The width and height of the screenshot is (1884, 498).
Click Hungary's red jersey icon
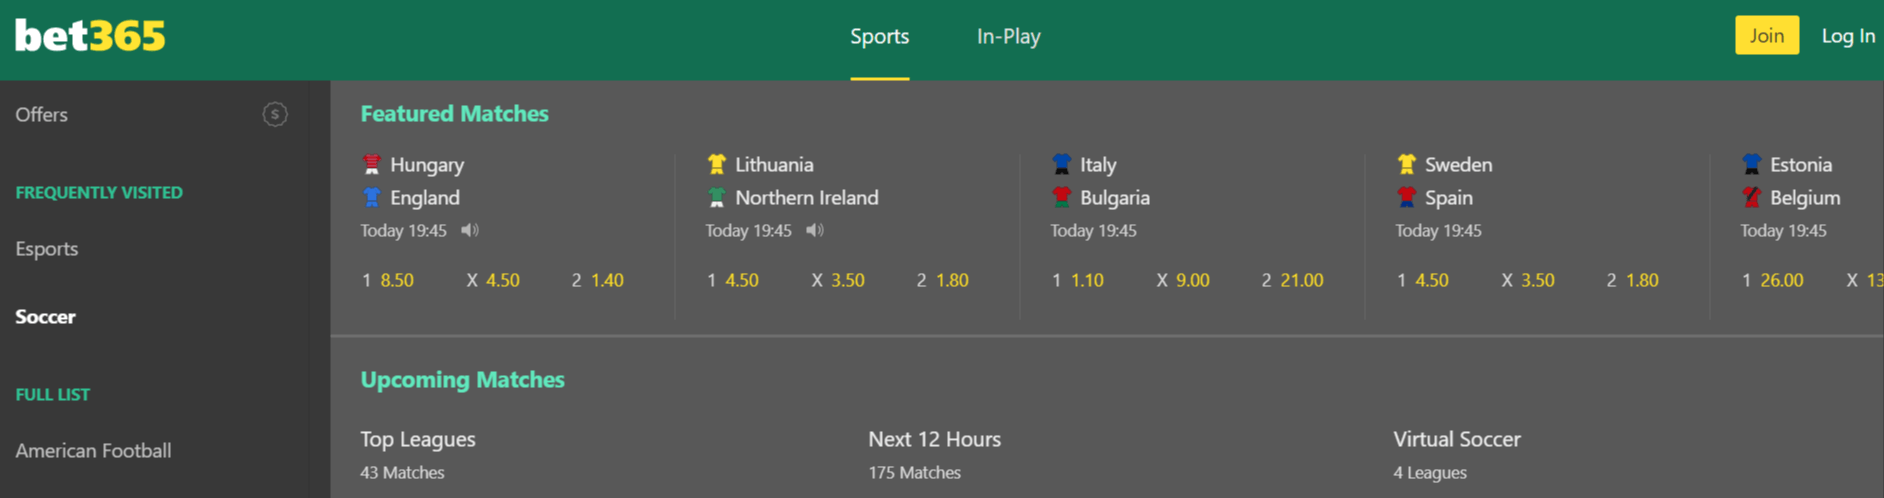pyautogui.click(x=372, y=164)
